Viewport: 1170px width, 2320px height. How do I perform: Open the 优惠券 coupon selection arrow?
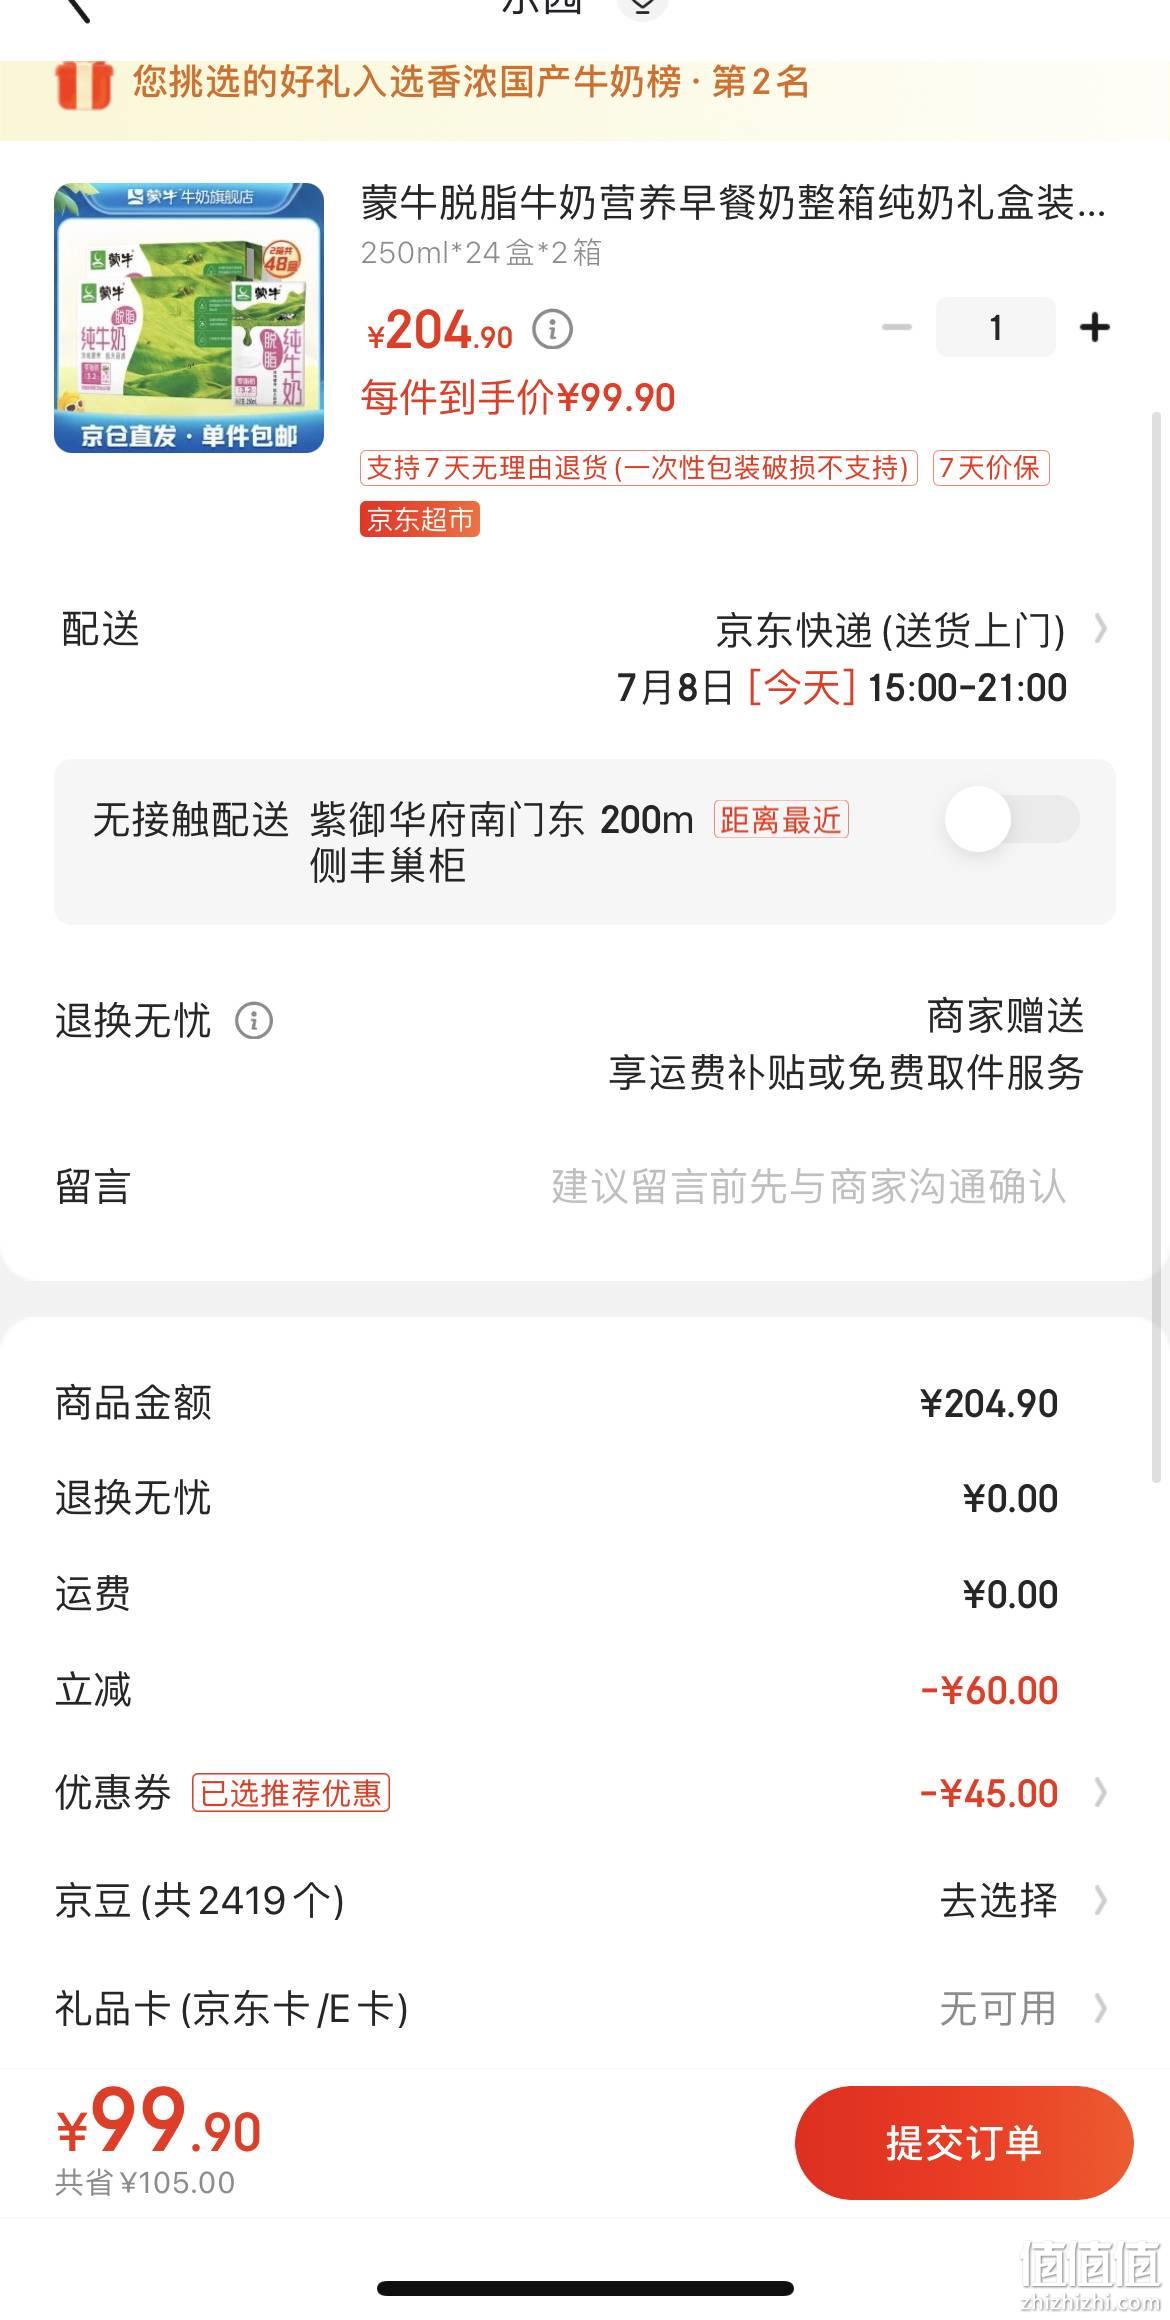1100,1793
